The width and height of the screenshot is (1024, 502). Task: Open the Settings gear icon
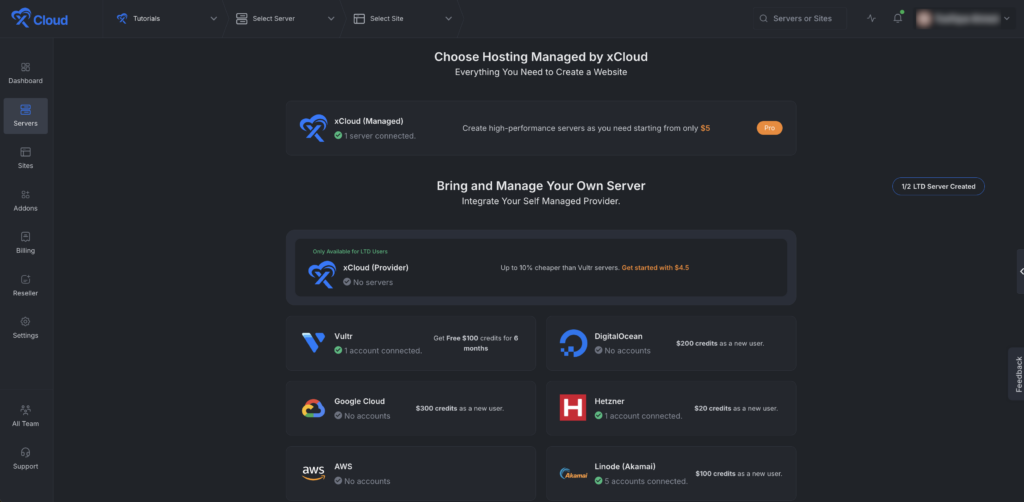[25, 322]
